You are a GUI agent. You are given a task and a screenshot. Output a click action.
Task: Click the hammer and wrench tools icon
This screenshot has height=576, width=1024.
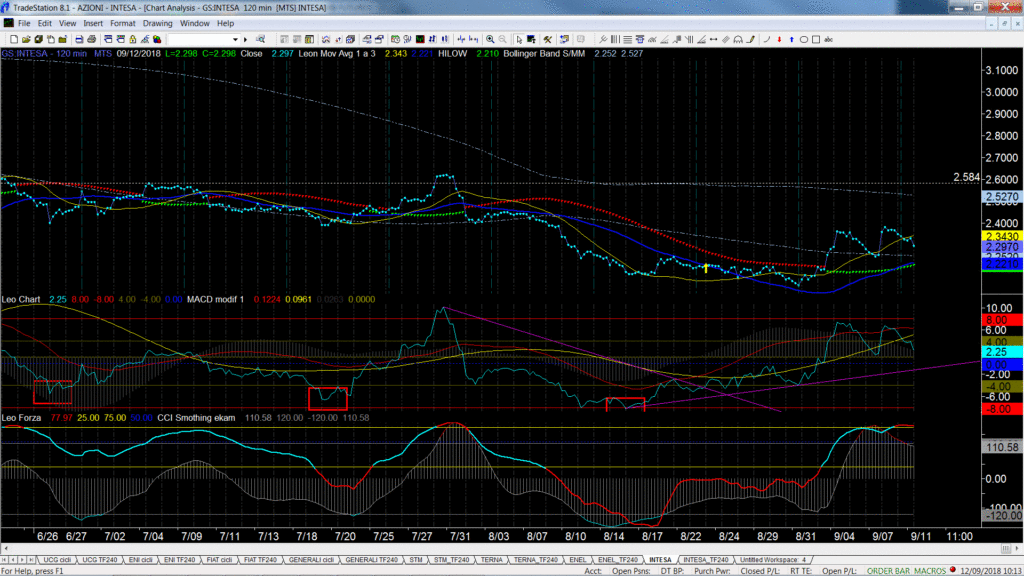click(x=547, y=40)
